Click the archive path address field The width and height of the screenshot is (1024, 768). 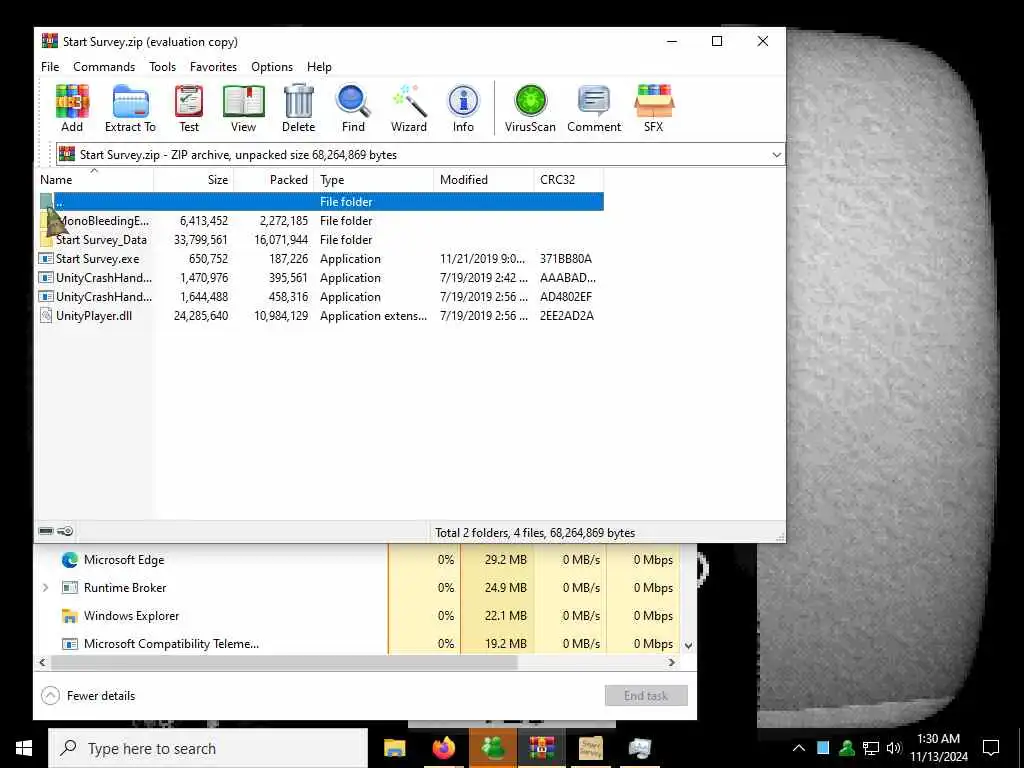pyautogui.click(x=420, y=155)
